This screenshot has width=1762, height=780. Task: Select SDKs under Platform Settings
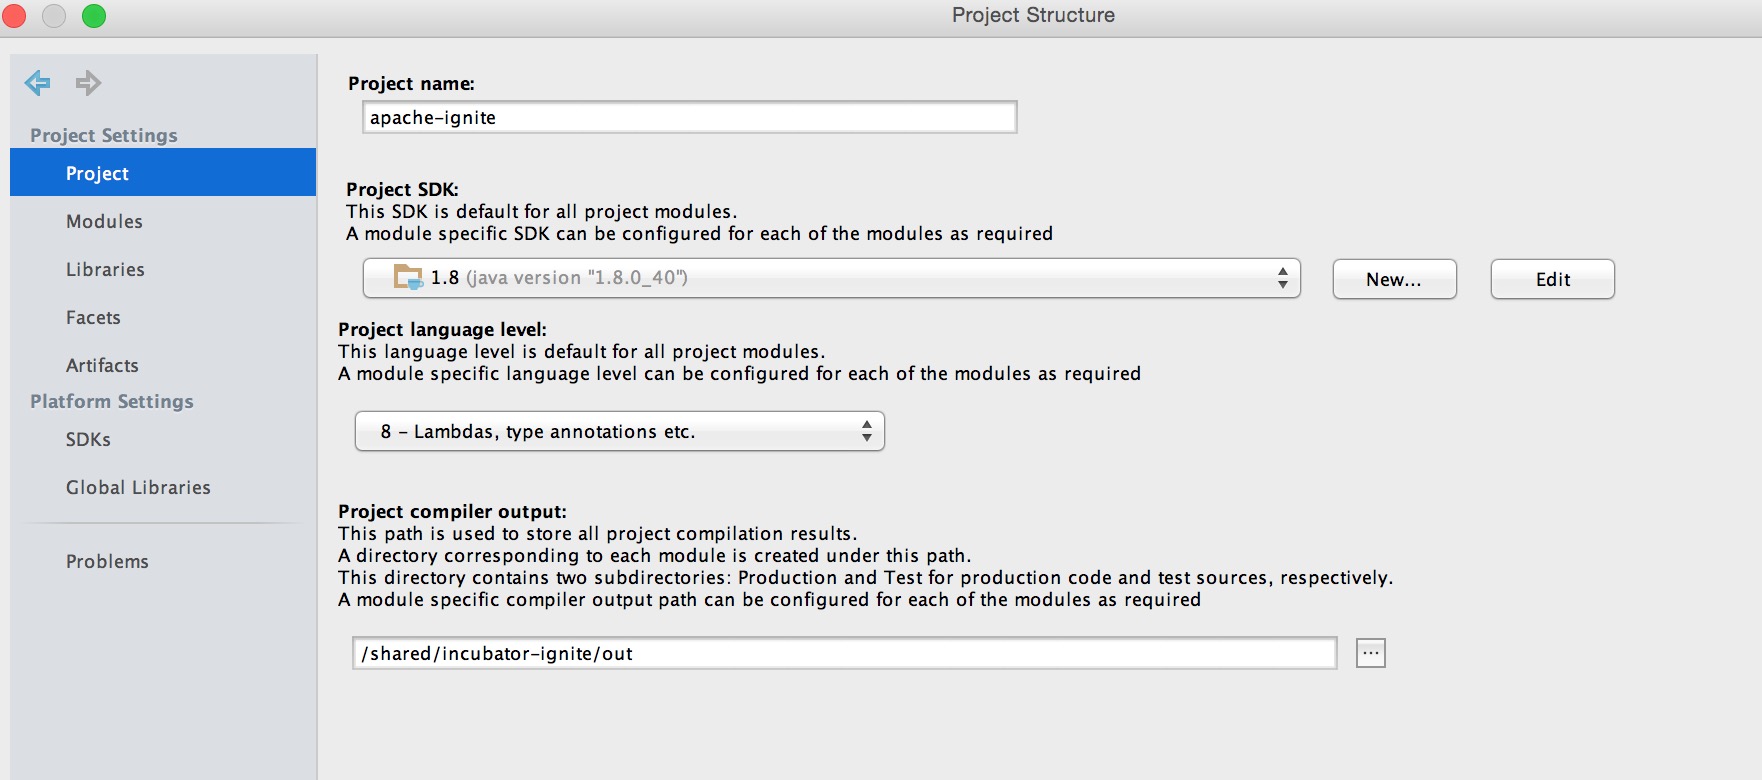click(x=88, y=439)
